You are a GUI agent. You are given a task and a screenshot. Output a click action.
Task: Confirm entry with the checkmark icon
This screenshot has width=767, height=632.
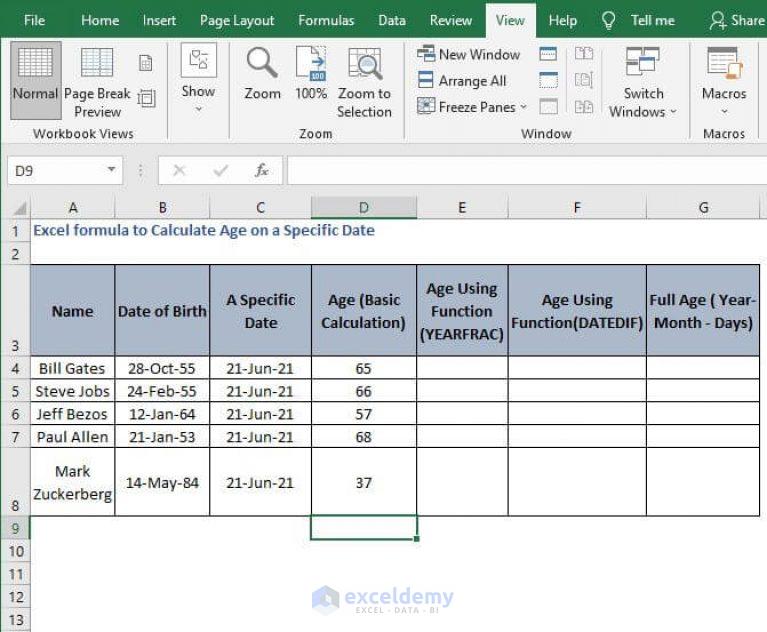click(x=221, y=170)
